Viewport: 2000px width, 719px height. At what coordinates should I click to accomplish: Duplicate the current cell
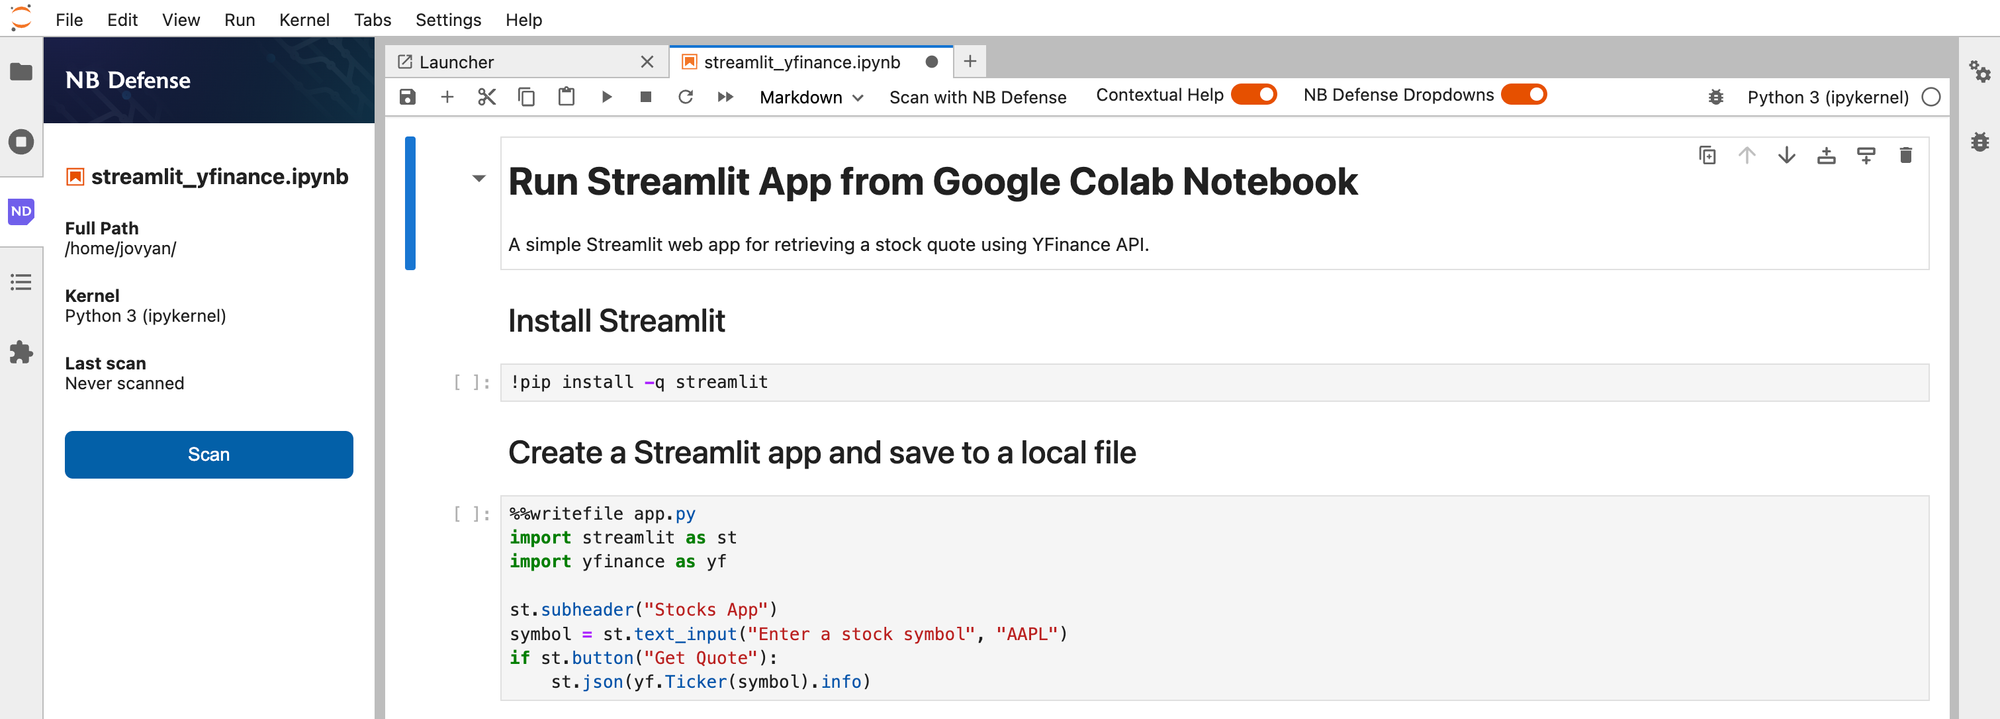1708,155
